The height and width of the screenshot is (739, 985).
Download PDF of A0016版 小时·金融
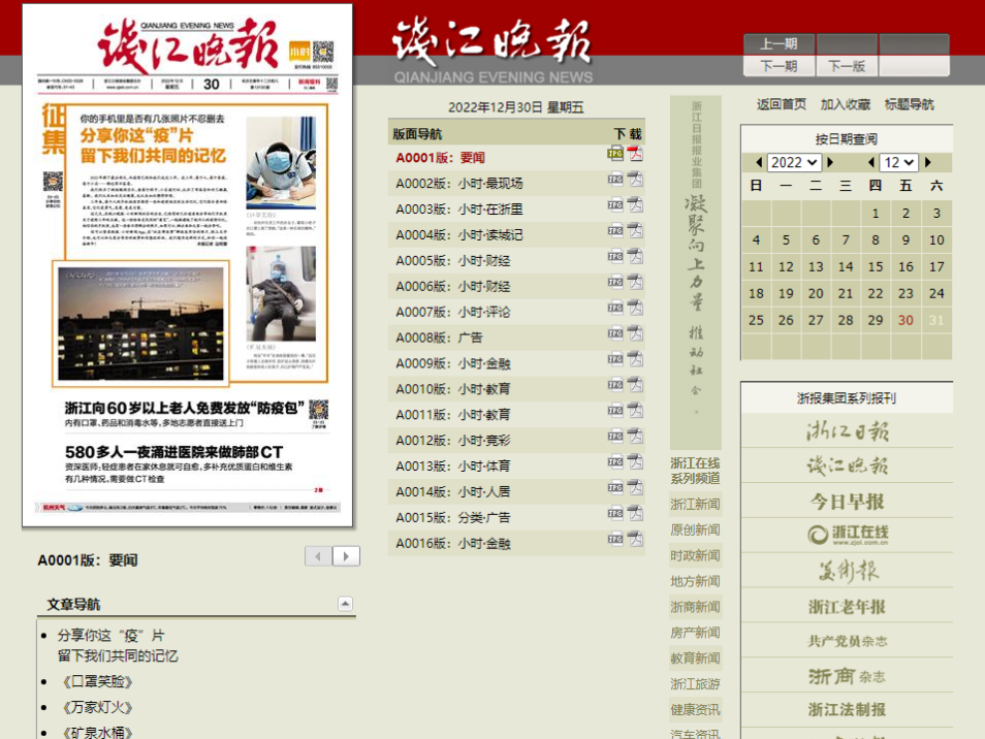coord(635,539)
